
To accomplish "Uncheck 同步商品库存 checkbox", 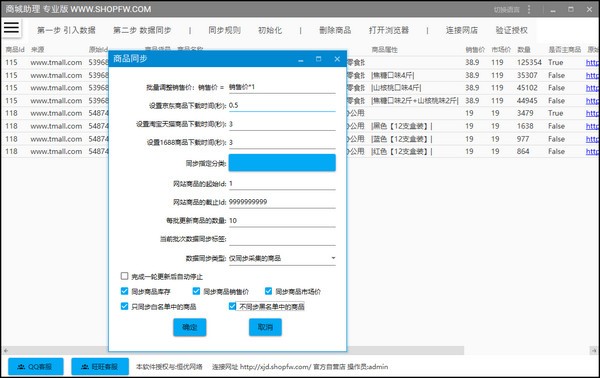I will point(124,291).
